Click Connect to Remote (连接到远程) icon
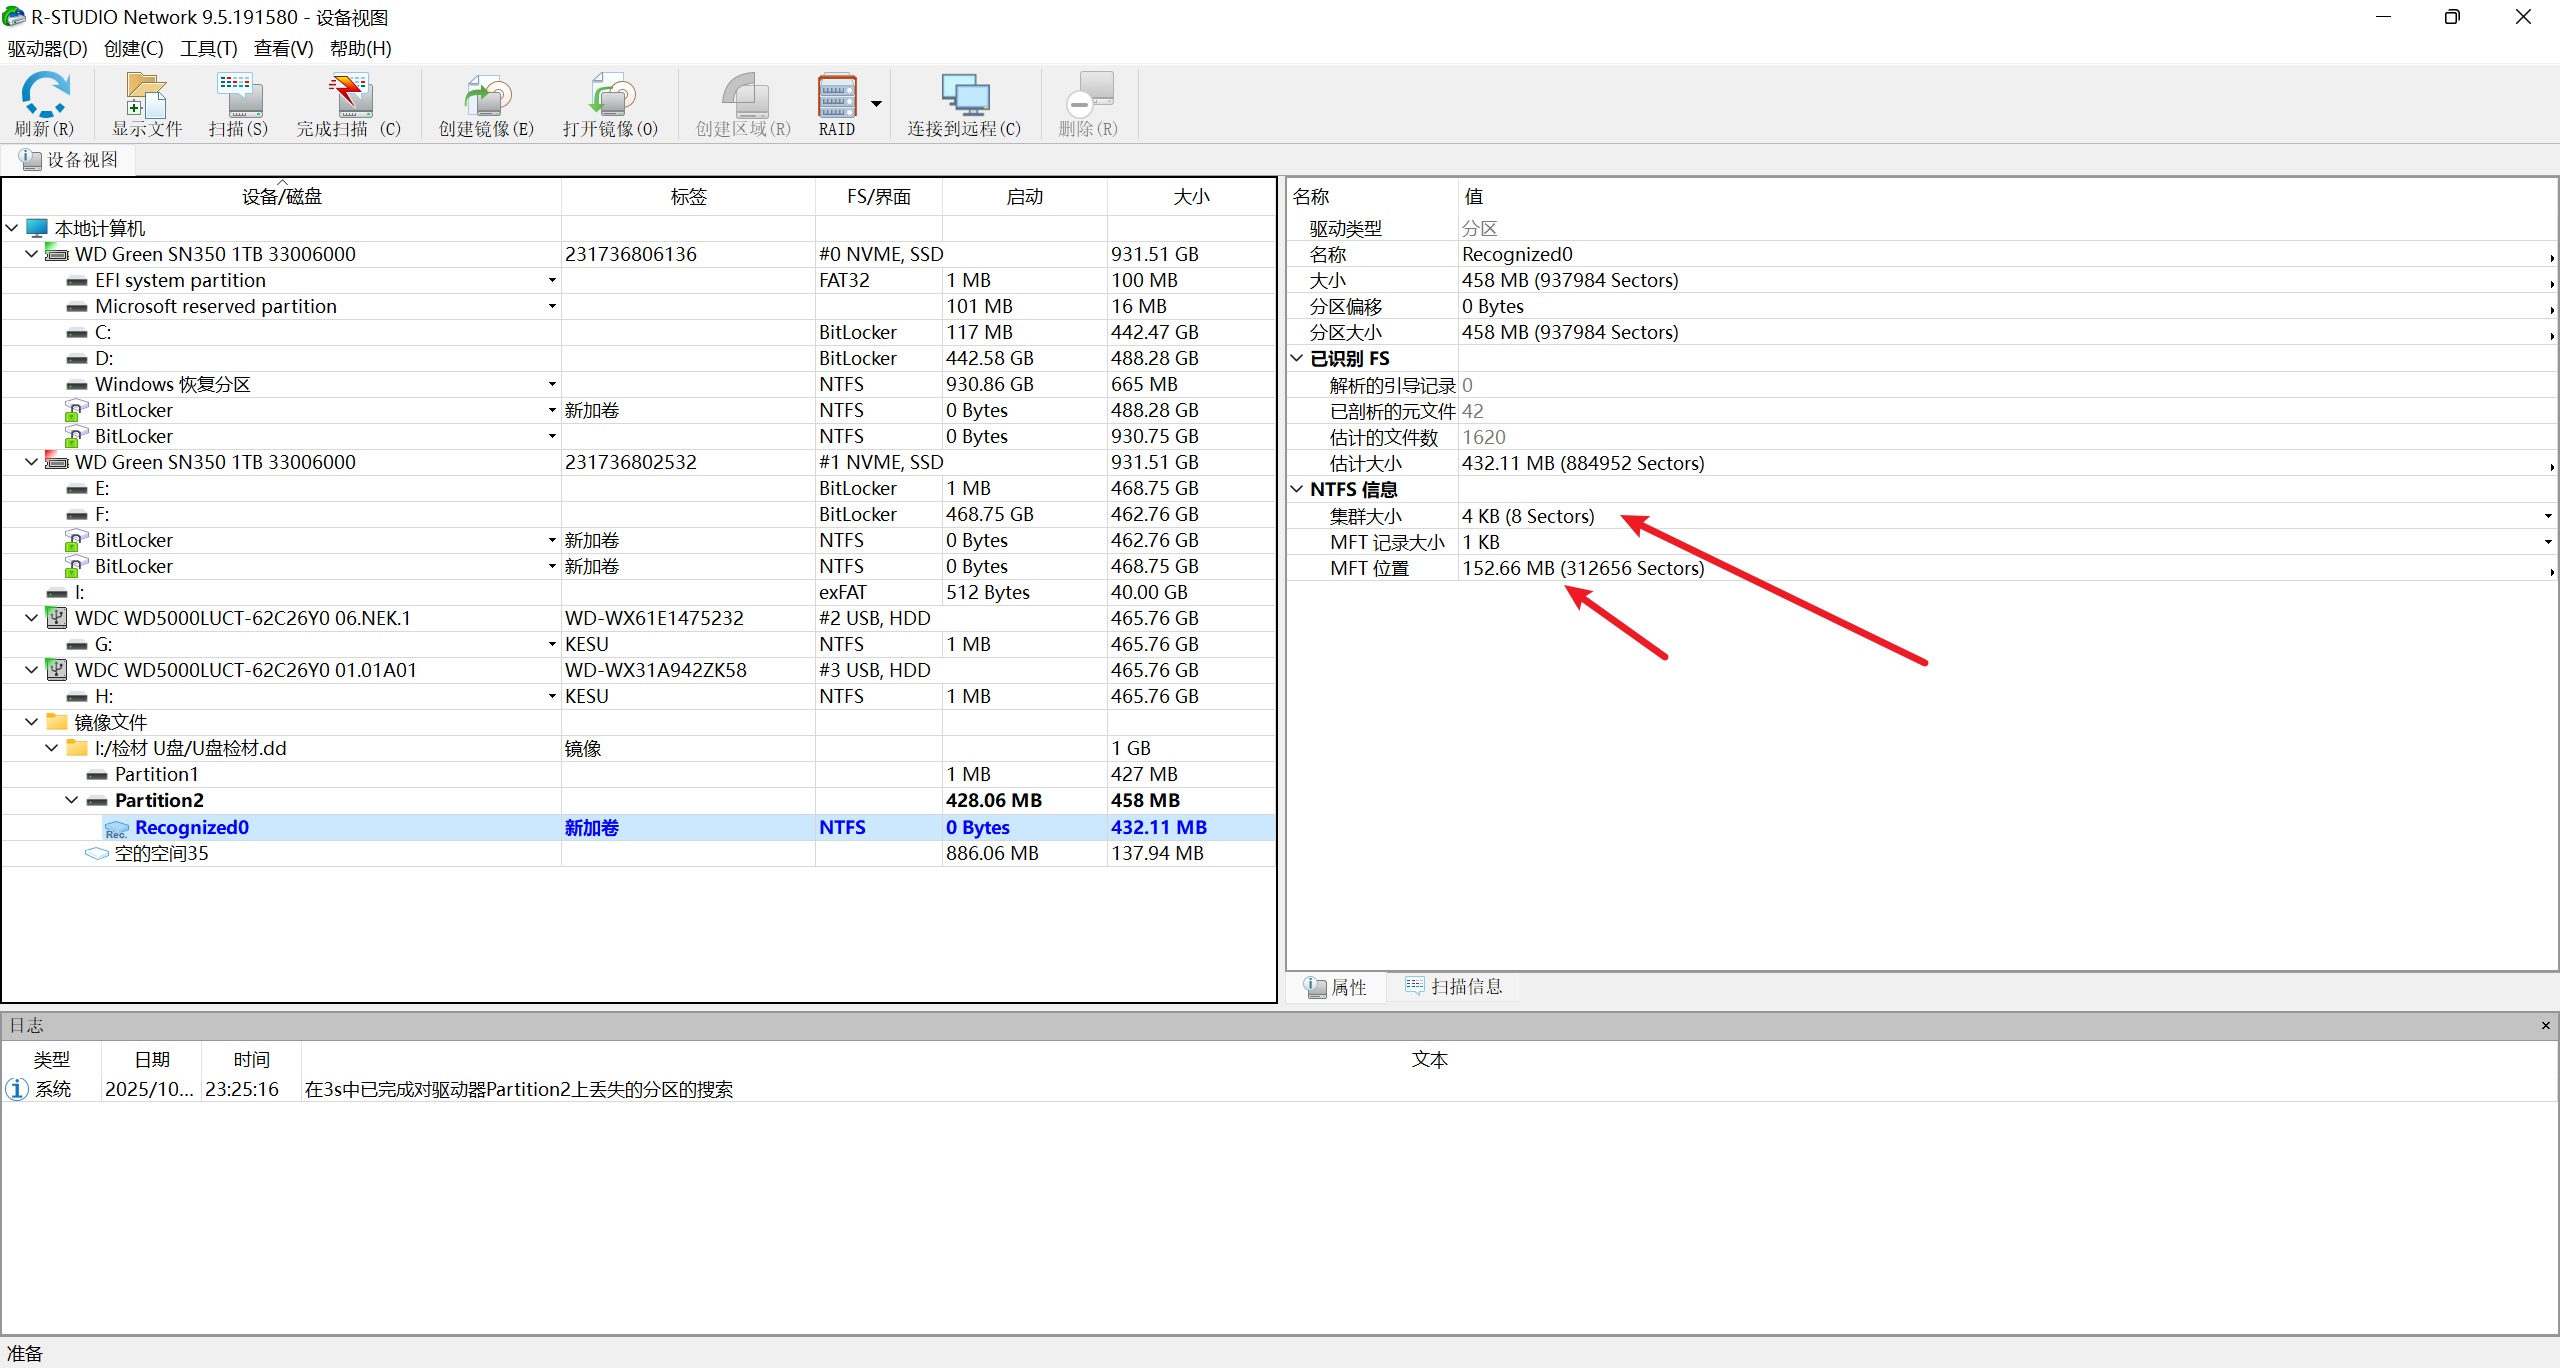The image size is (2560, 1368). coord(964,102)
